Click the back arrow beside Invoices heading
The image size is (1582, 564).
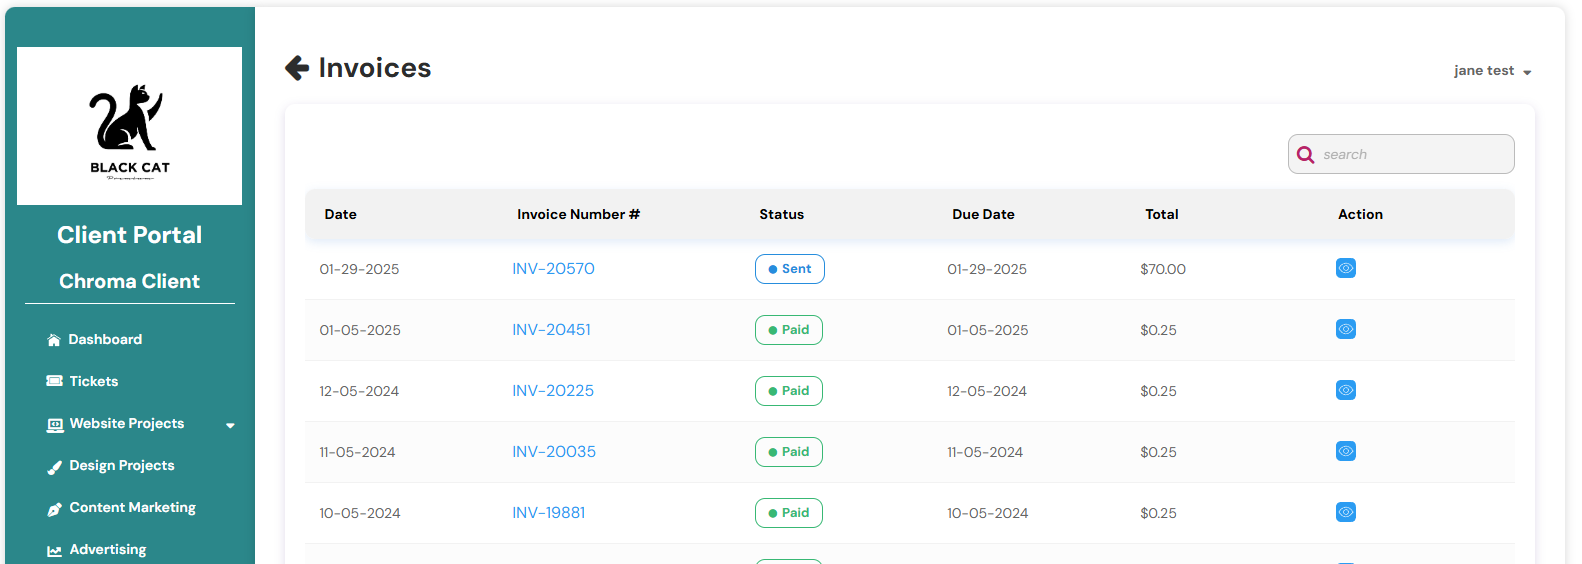pos(297,68)
